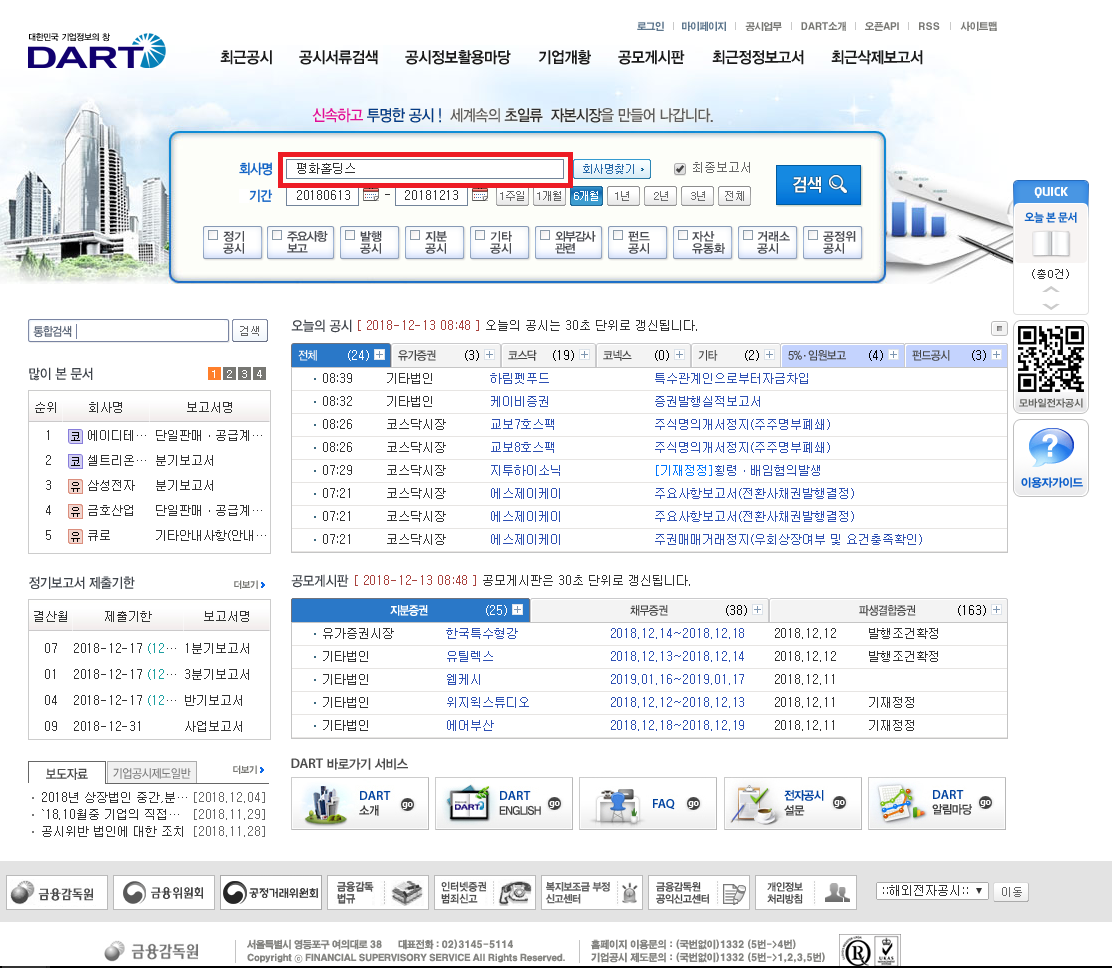Viewport: 1112px width, 968px height.
Task: Open the 최근공시 menu
Action: pyautogui.click(x=246, y=57)
